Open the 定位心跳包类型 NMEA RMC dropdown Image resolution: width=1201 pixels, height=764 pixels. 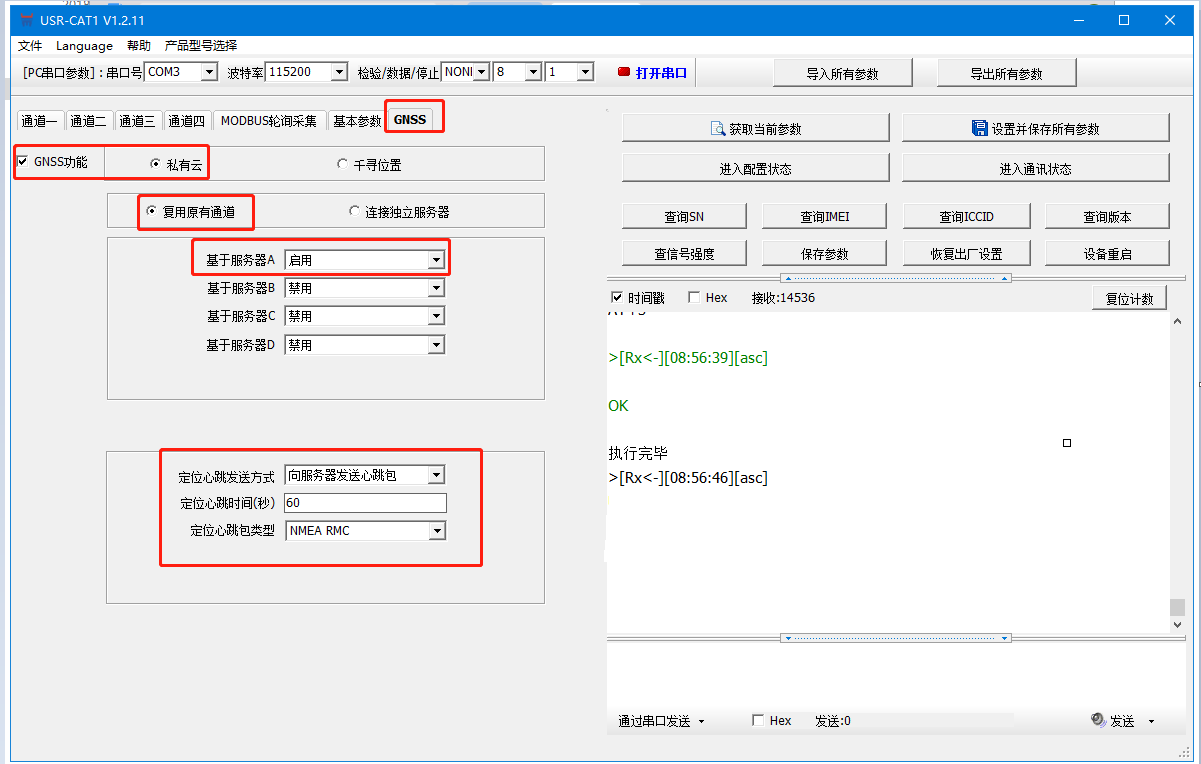437,531
